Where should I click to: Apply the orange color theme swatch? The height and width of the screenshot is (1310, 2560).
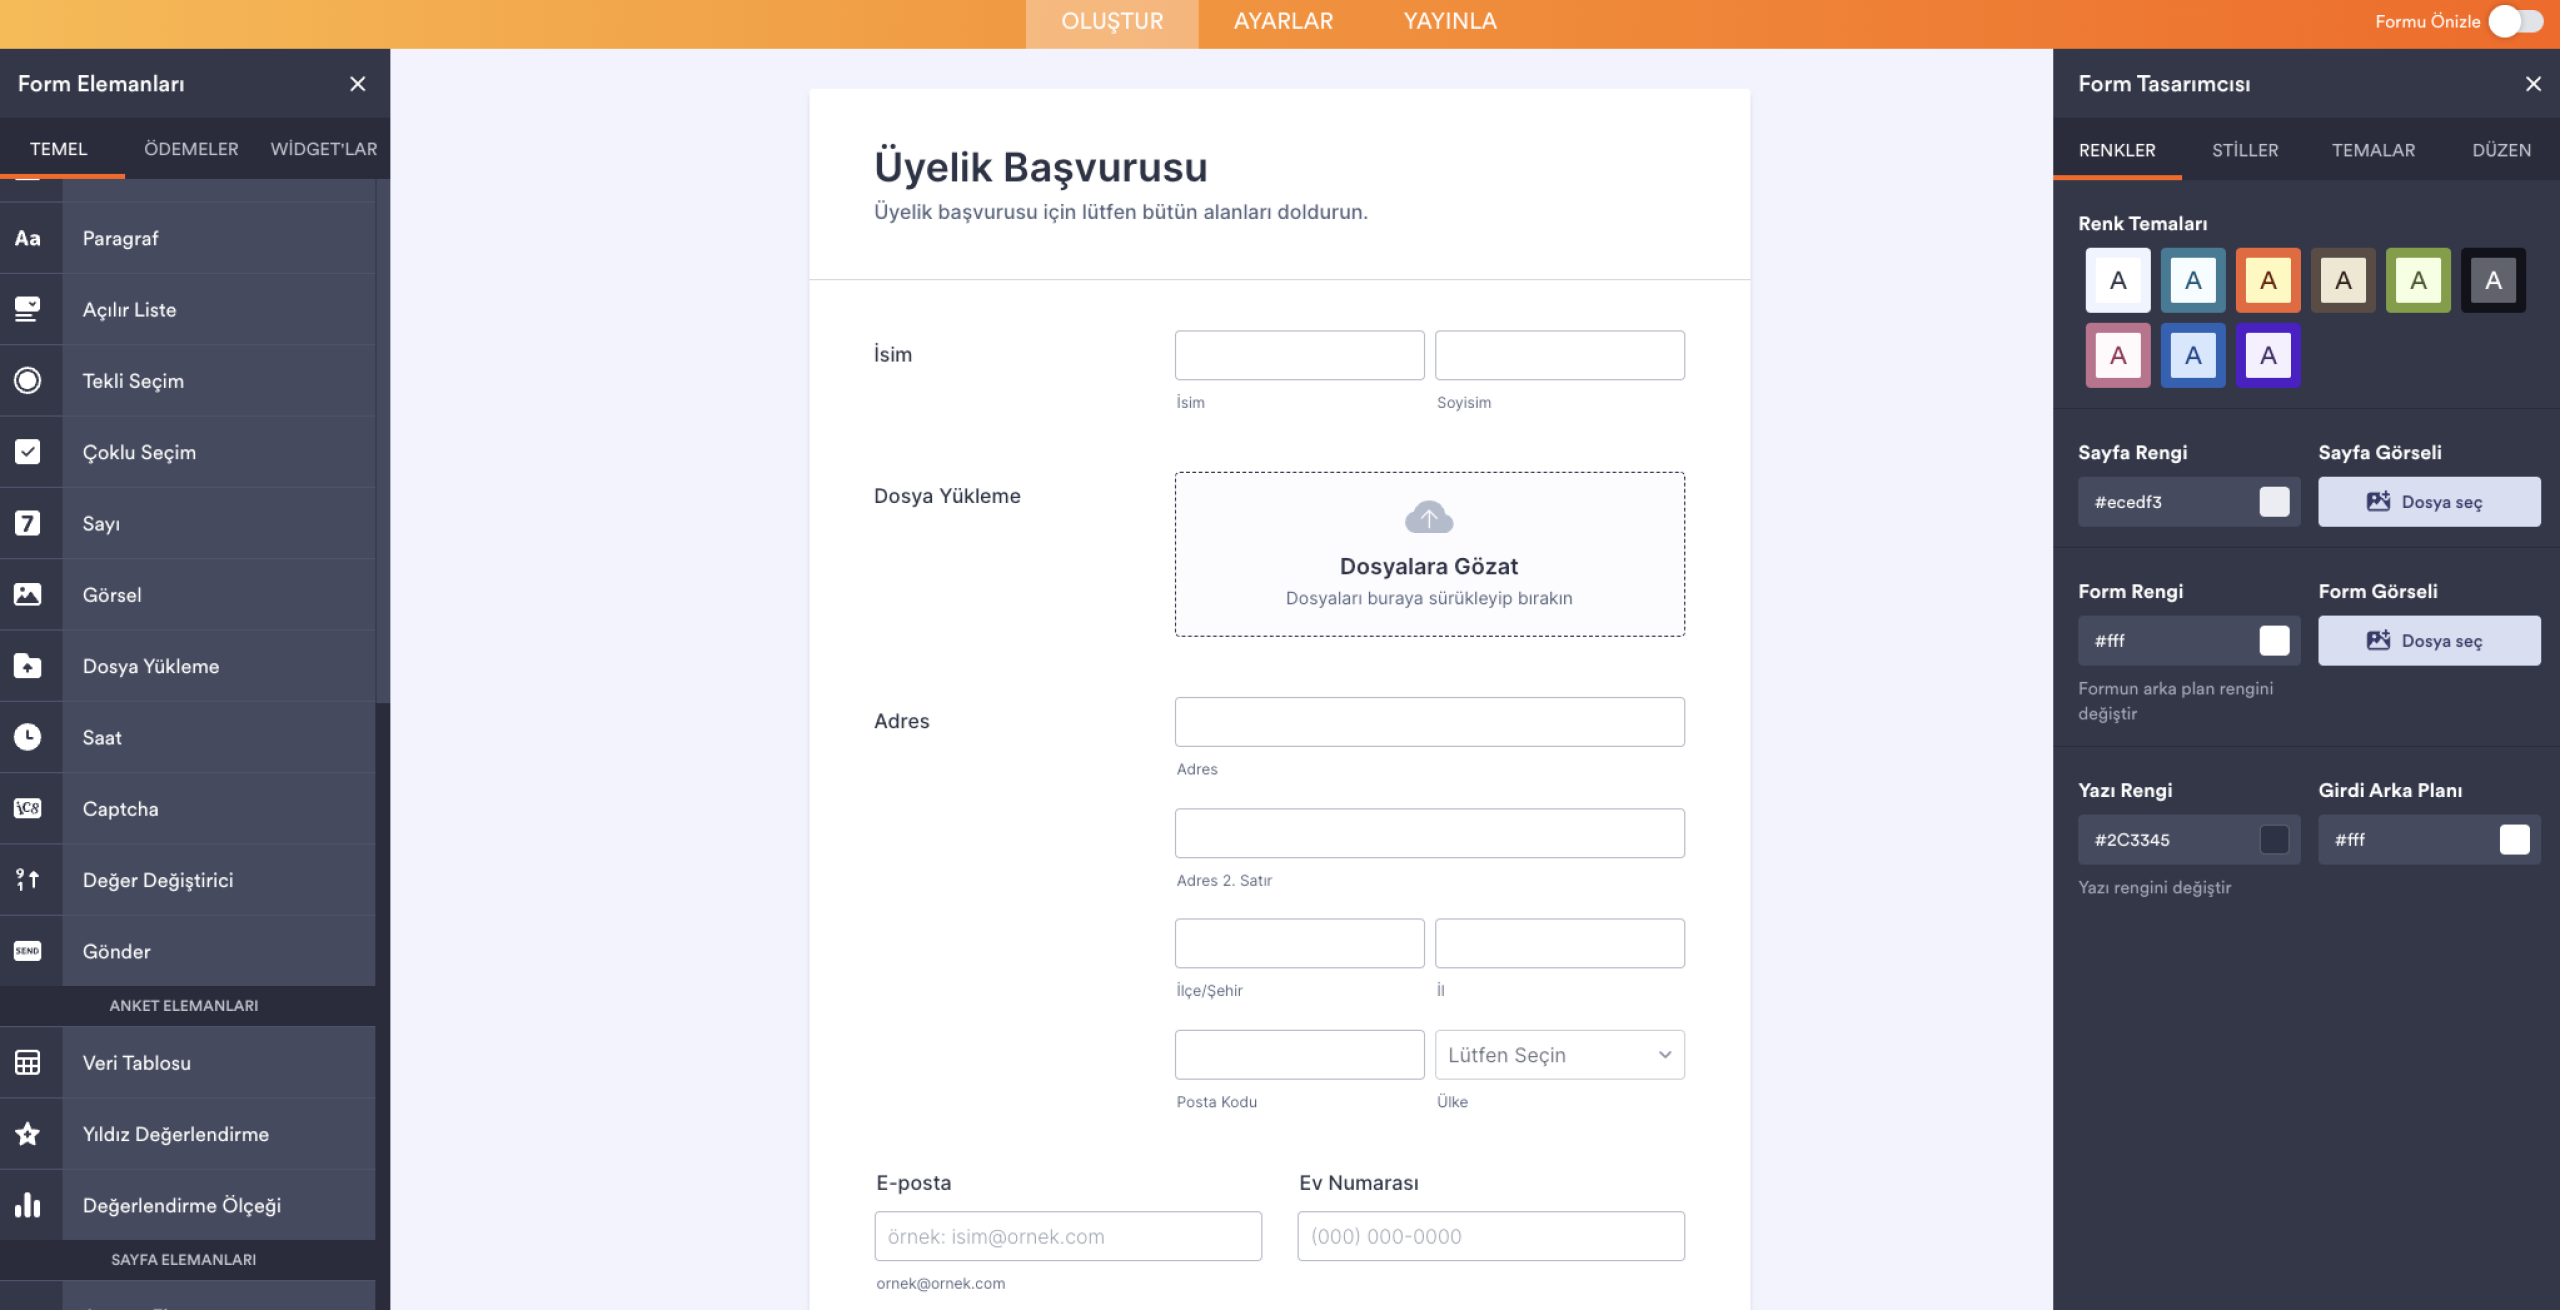click(x=2268, y=281)
